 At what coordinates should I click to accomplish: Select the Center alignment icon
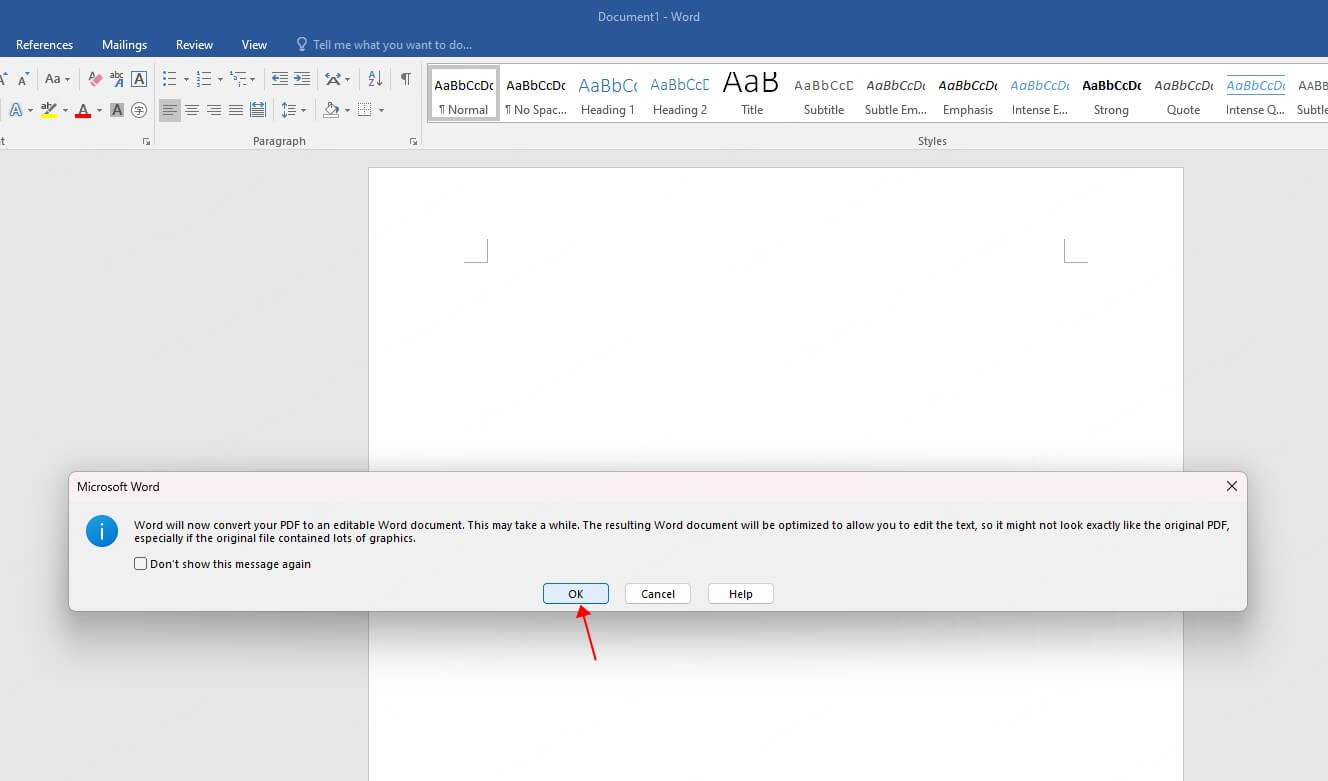point(192,110)
